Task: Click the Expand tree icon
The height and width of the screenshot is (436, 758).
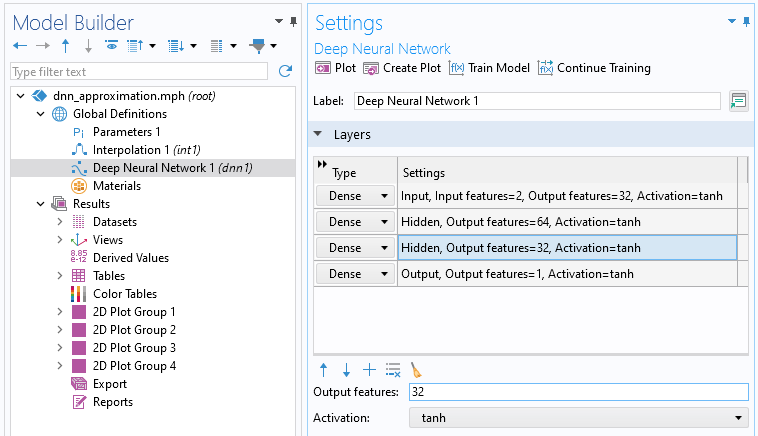Action: point(176,46)
